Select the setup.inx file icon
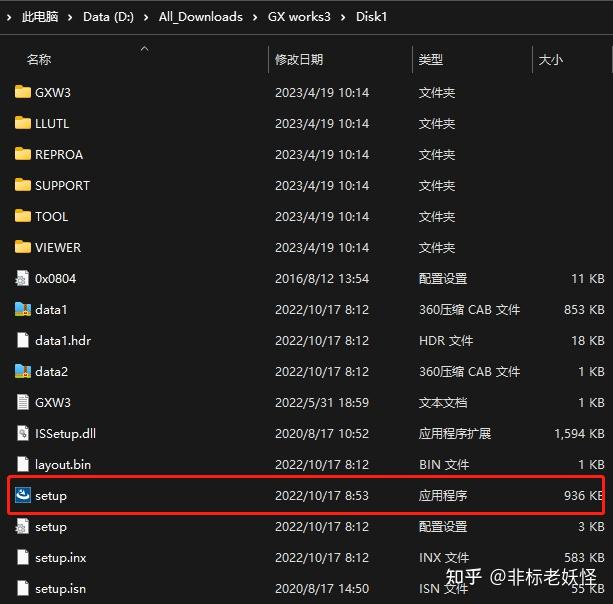 coord(23,557)
